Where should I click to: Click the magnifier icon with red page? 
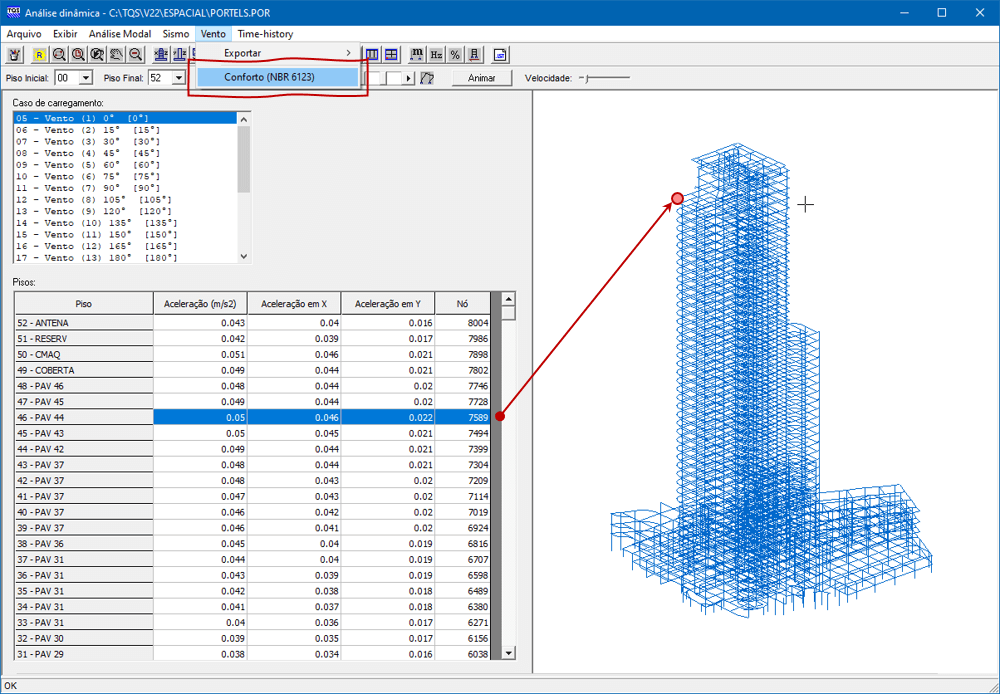pos(78,55)
